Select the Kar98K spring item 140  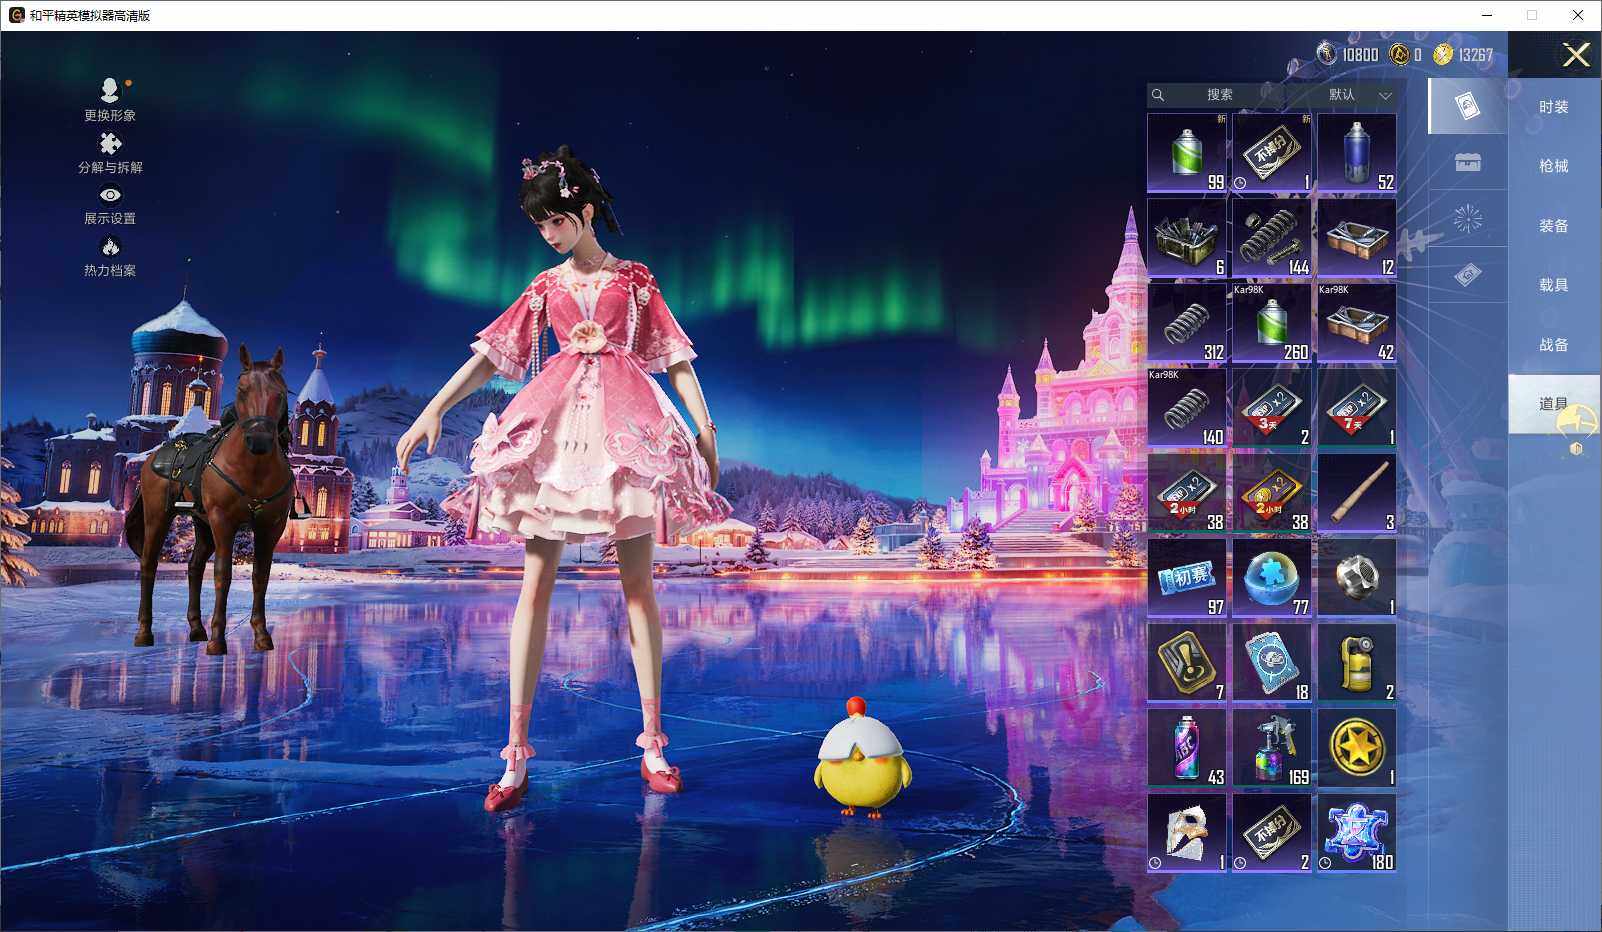(1187, 407)
